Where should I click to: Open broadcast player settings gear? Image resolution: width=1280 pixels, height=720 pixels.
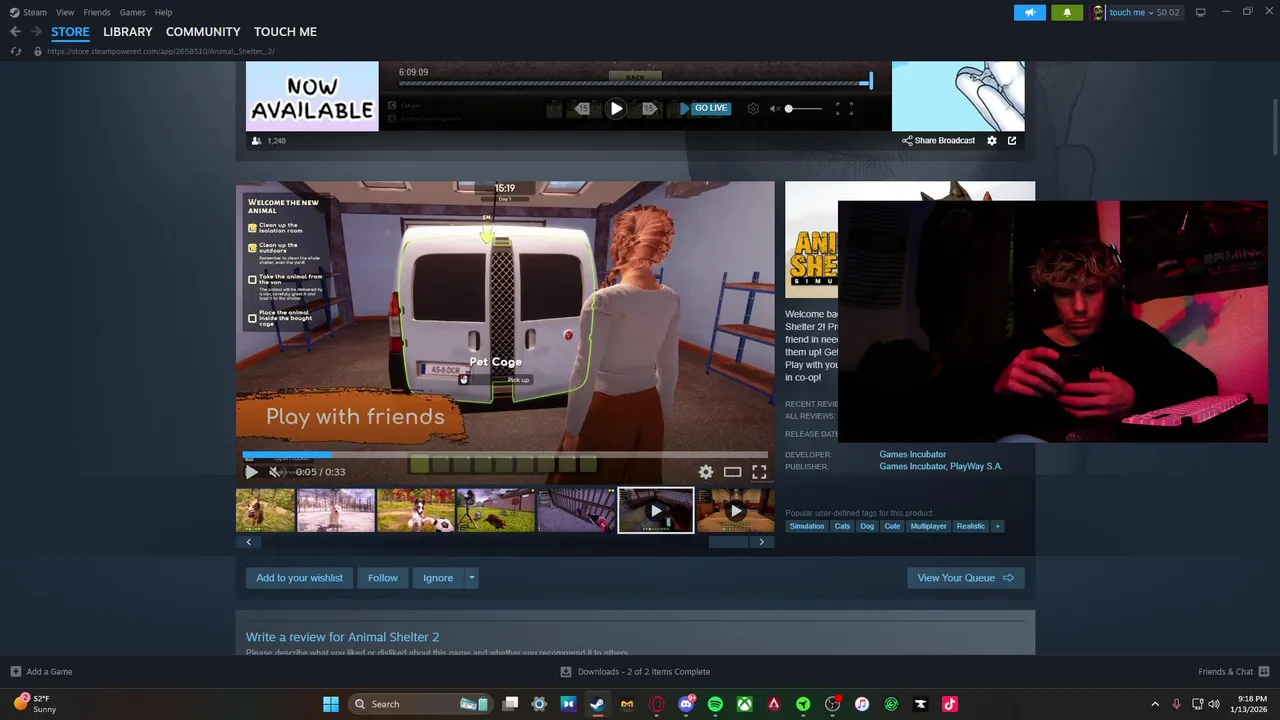(753, 108)
